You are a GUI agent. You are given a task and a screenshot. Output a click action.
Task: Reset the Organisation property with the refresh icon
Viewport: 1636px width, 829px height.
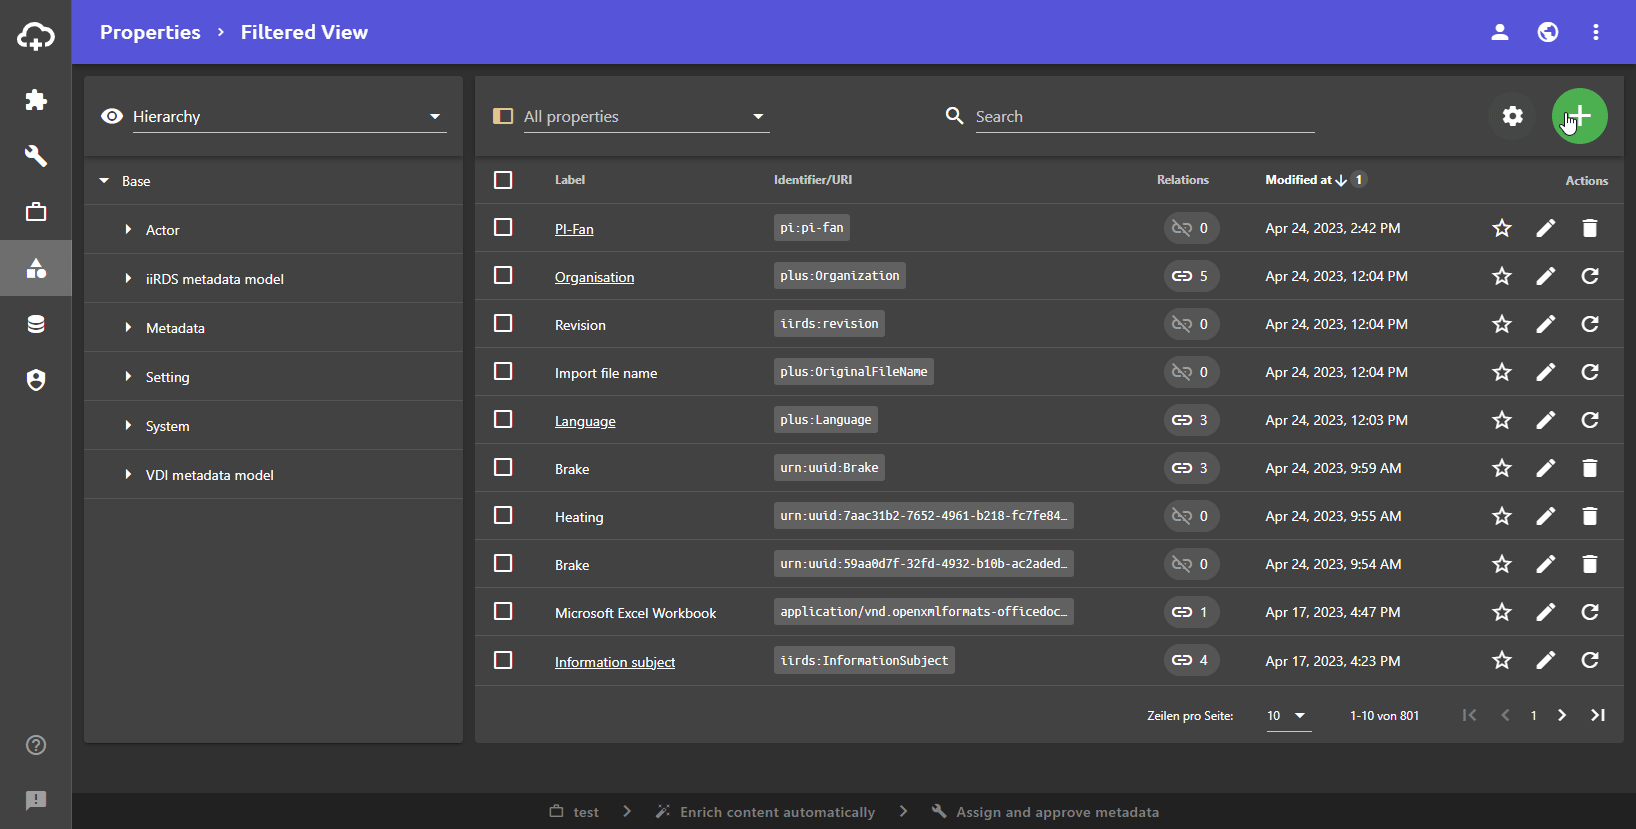[1590, 276]
